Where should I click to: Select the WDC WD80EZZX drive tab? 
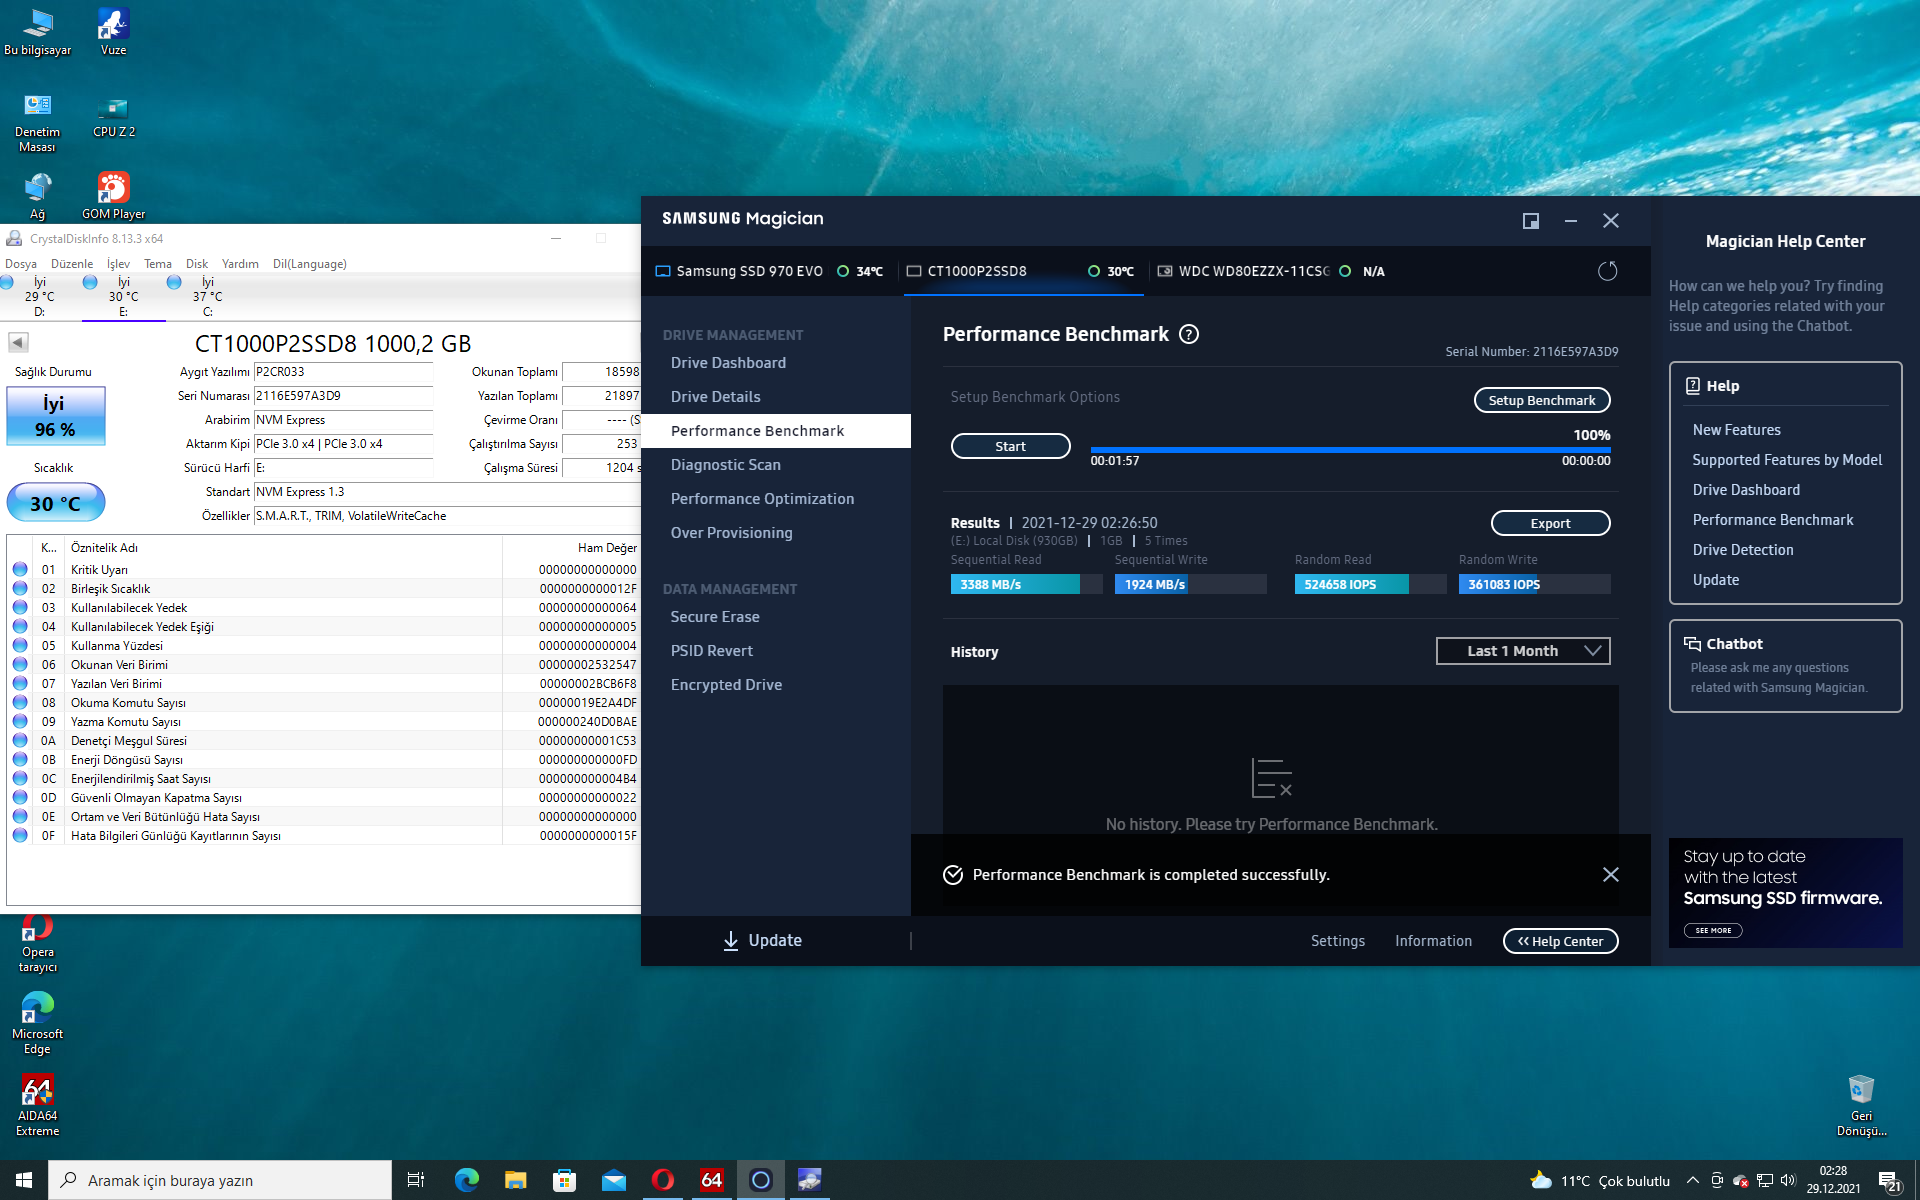point(1270,271)
